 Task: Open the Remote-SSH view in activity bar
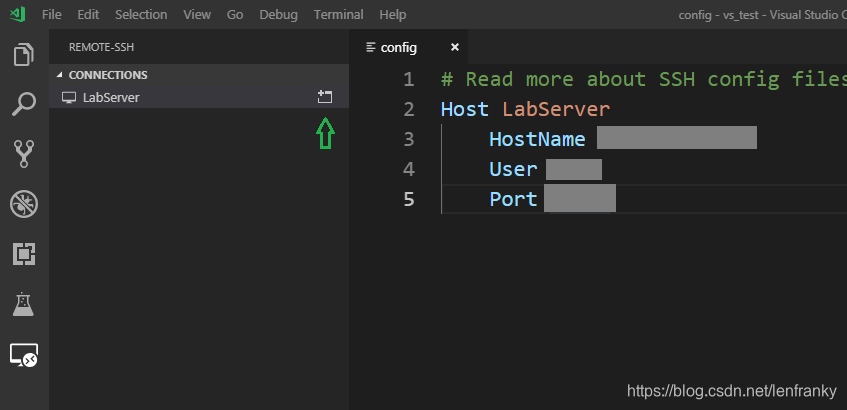[24, 355]
